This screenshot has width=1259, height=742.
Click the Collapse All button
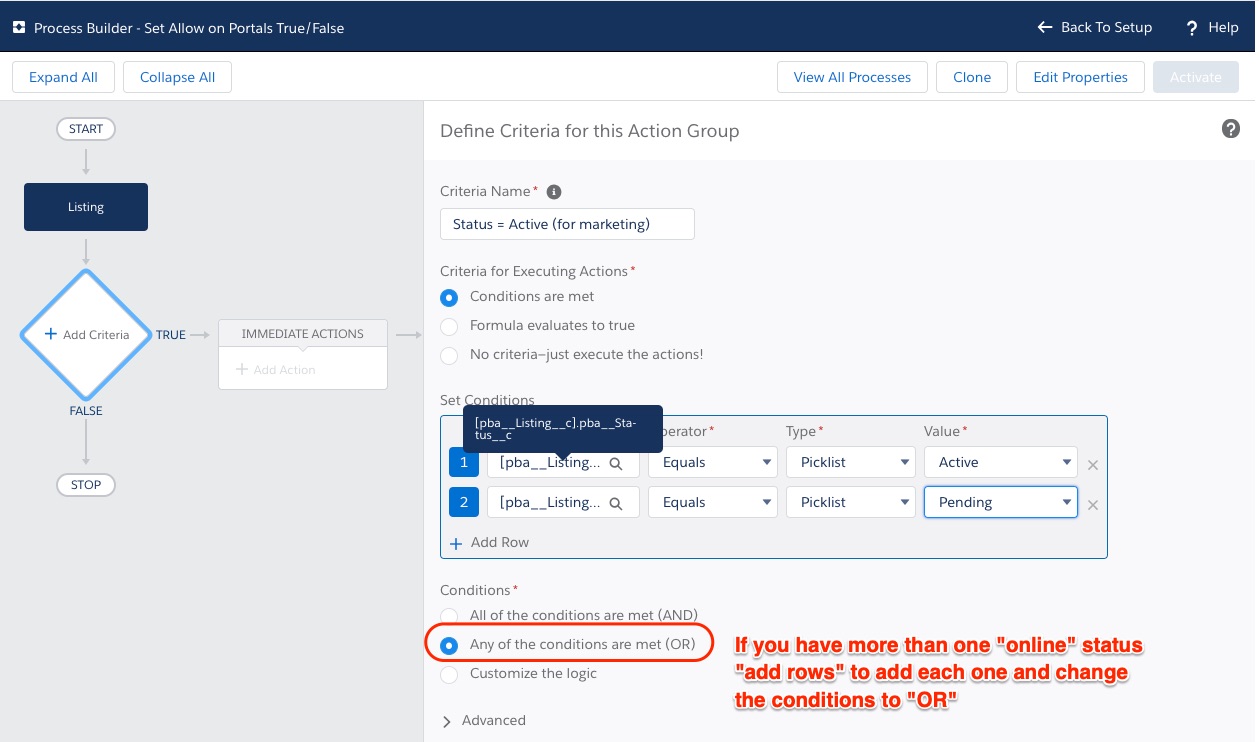[177, 77]
